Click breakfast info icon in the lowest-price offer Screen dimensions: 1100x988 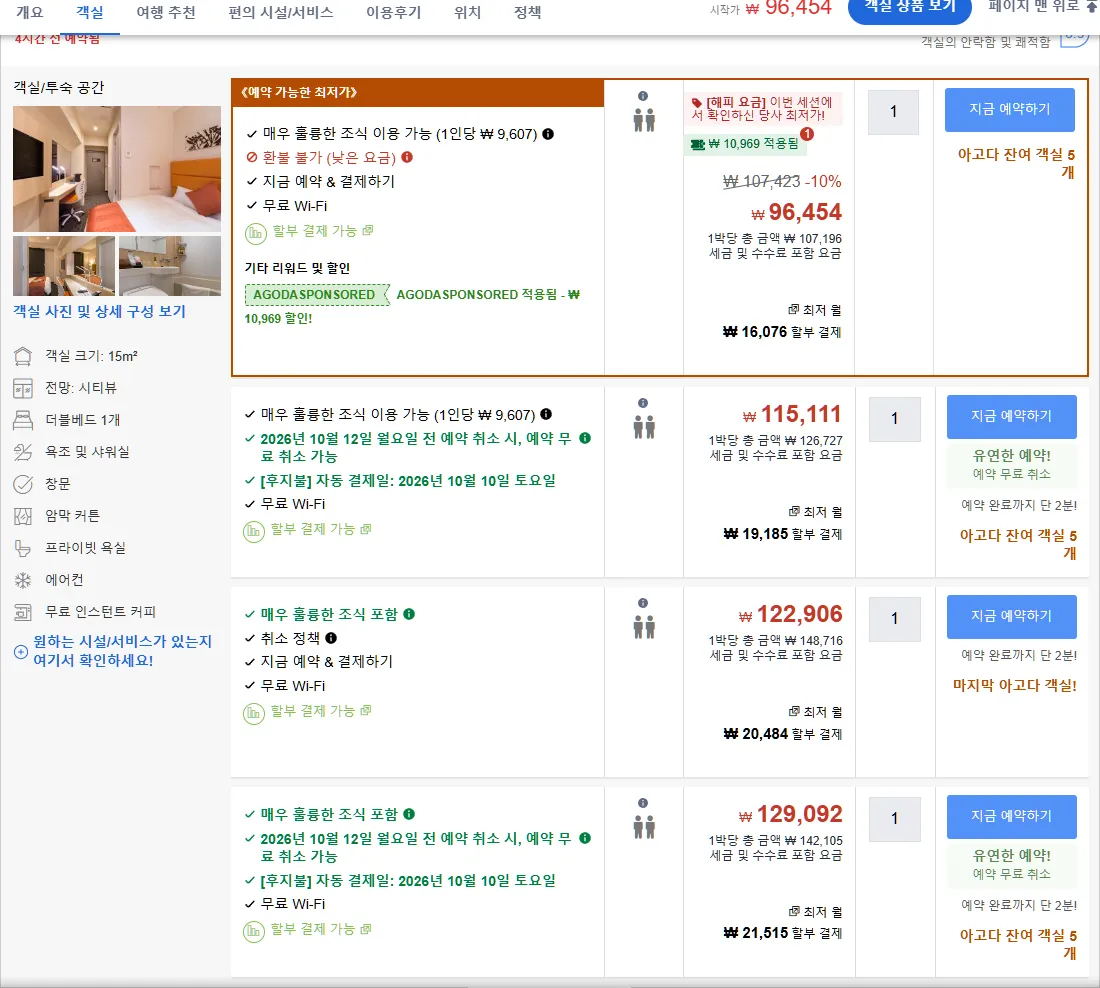pos(548,133)
